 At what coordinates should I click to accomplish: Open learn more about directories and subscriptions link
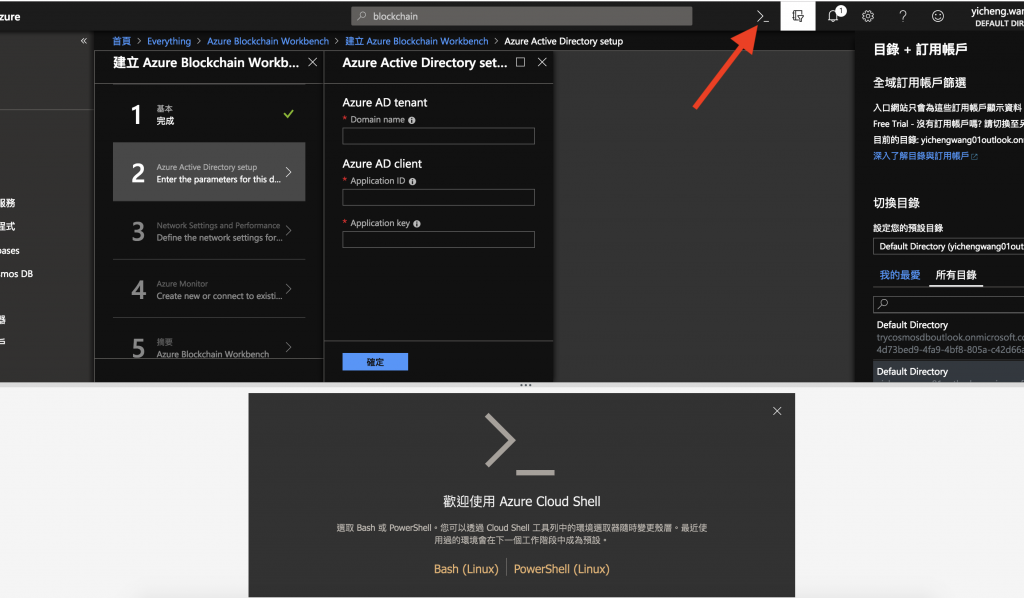[925, 156]
